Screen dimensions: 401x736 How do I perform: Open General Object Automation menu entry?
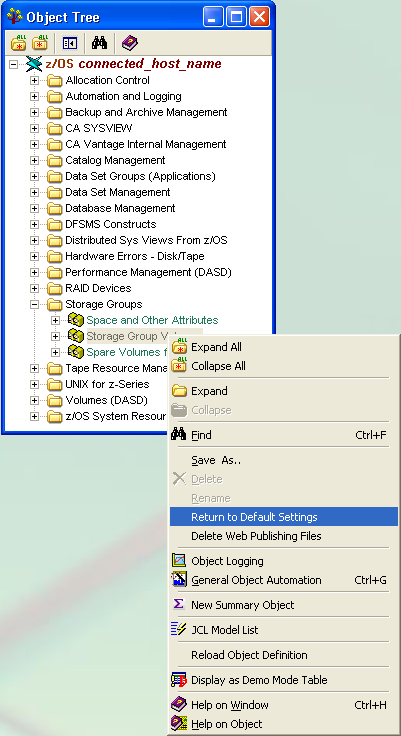point(284,580)
